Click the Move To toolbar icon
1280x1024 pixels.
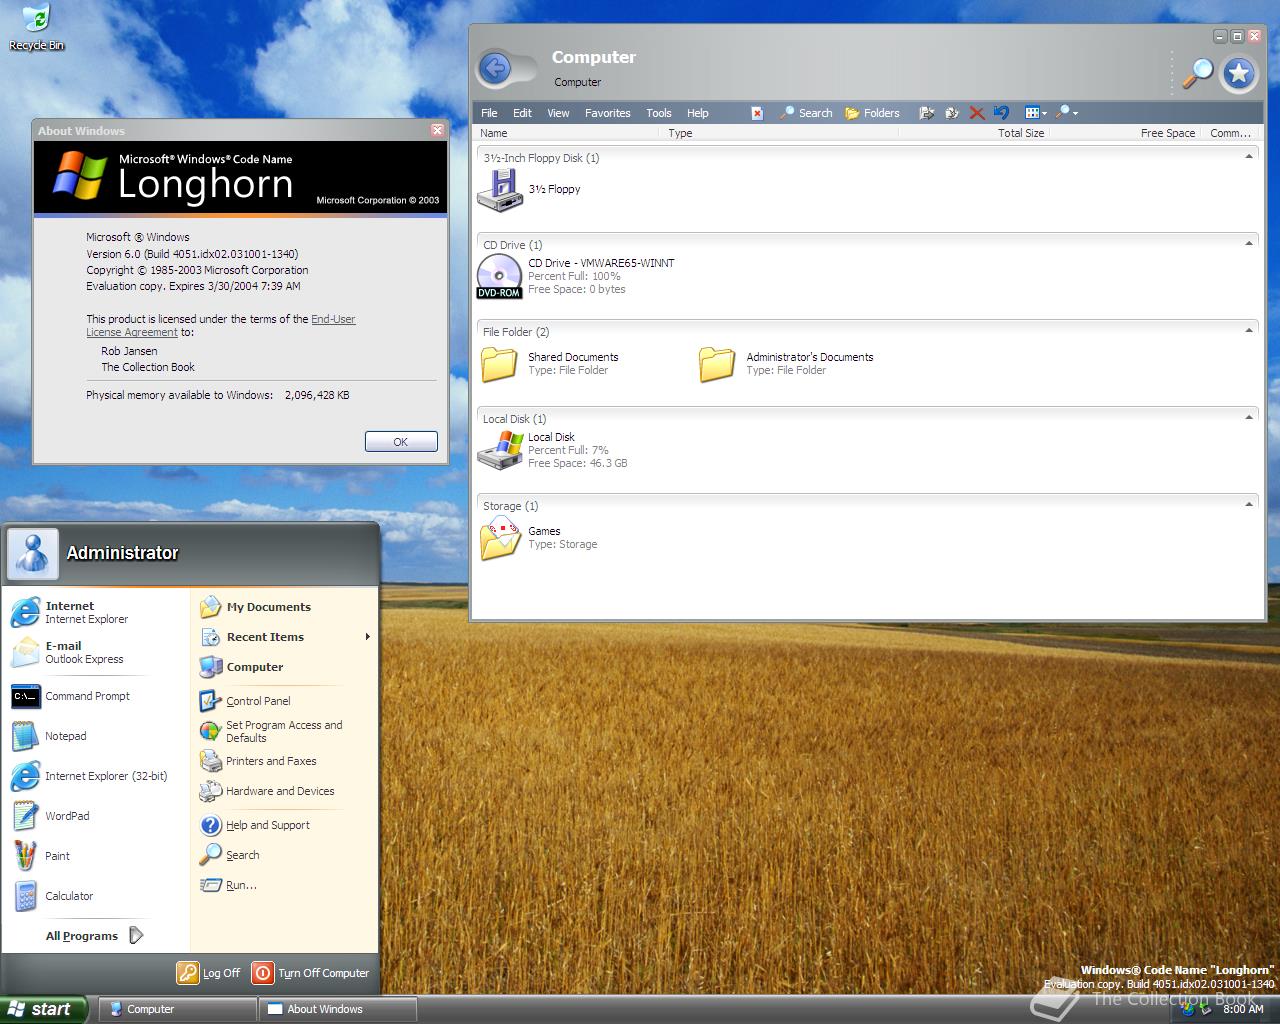(927, 113)
